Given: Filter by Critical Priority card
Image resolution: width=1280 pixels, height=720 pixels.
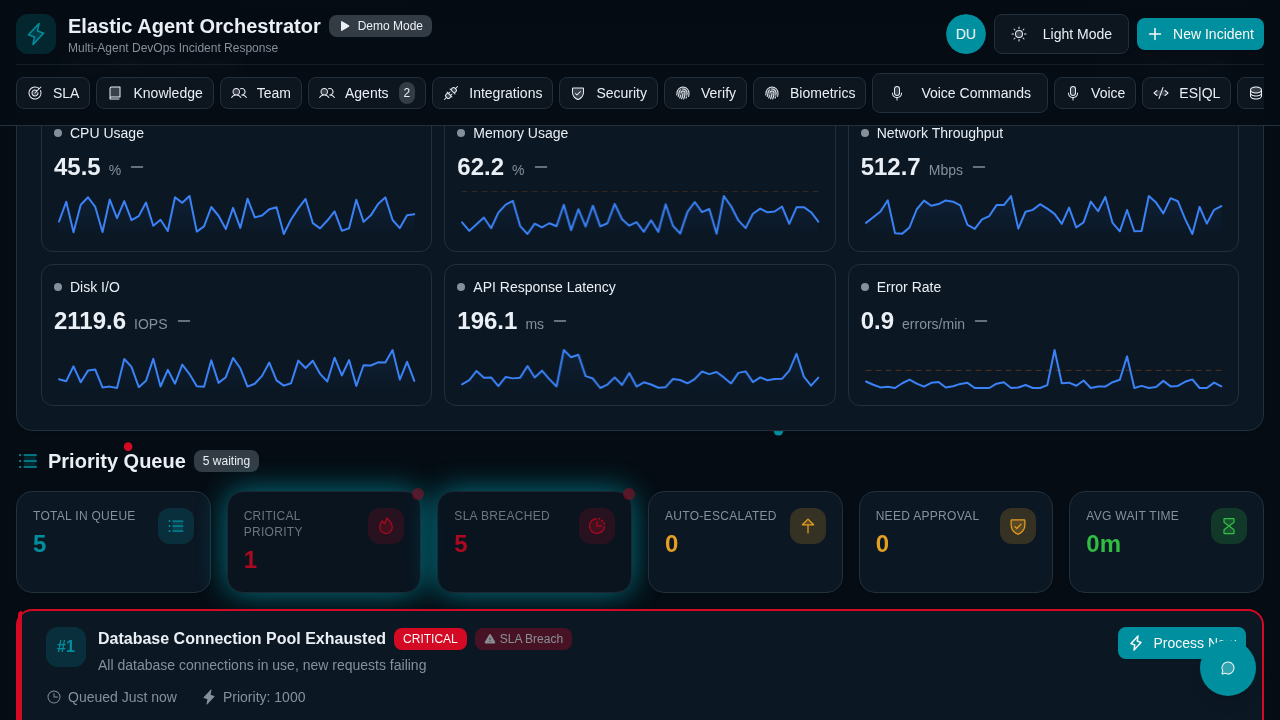Looking at the screenshot, I should 324,542.
